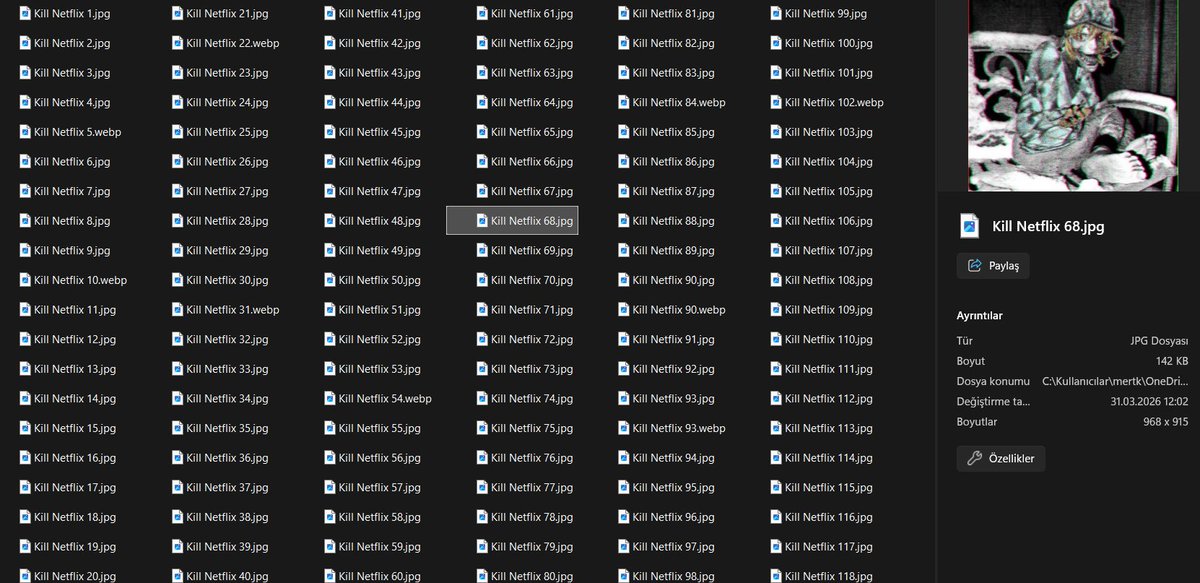
Task: Select the file name Kill Netflix 113.jpg
Action: click(x=829, y=428)
